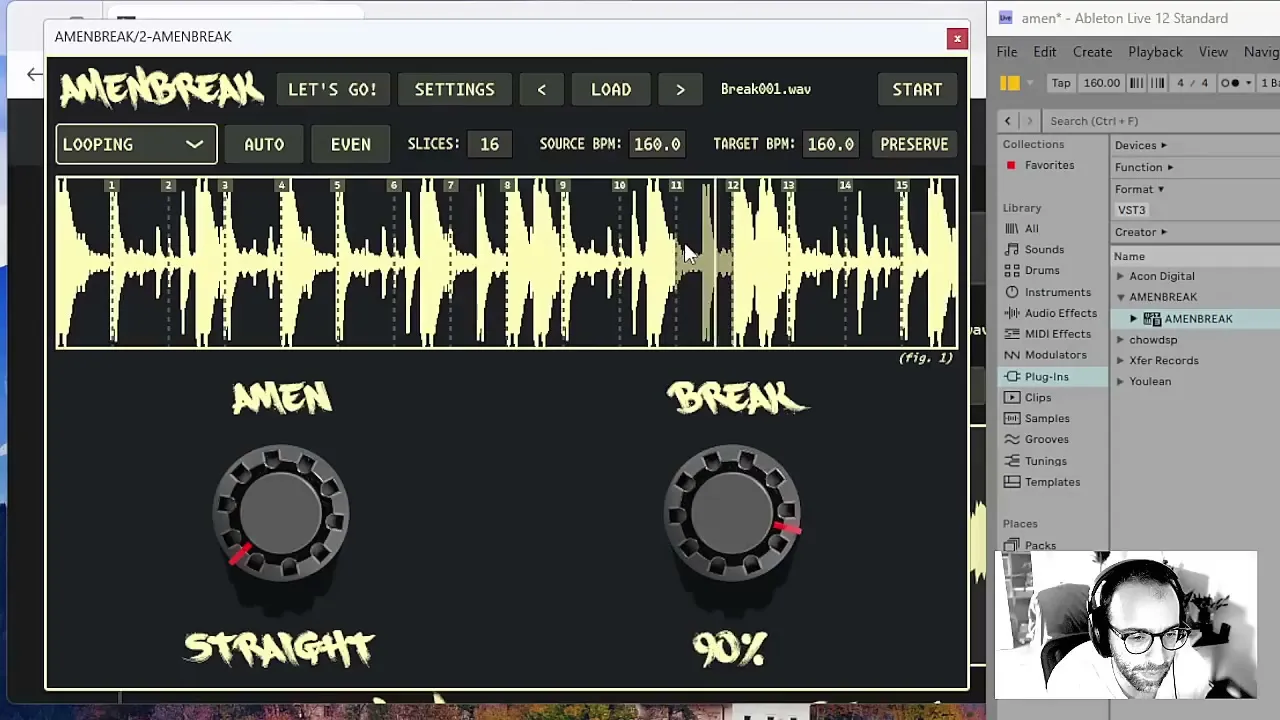The width and height of the screenshot is (1280, 720).
Task: Open the Edit menu in Ableton
Action: pos(1045,52)
